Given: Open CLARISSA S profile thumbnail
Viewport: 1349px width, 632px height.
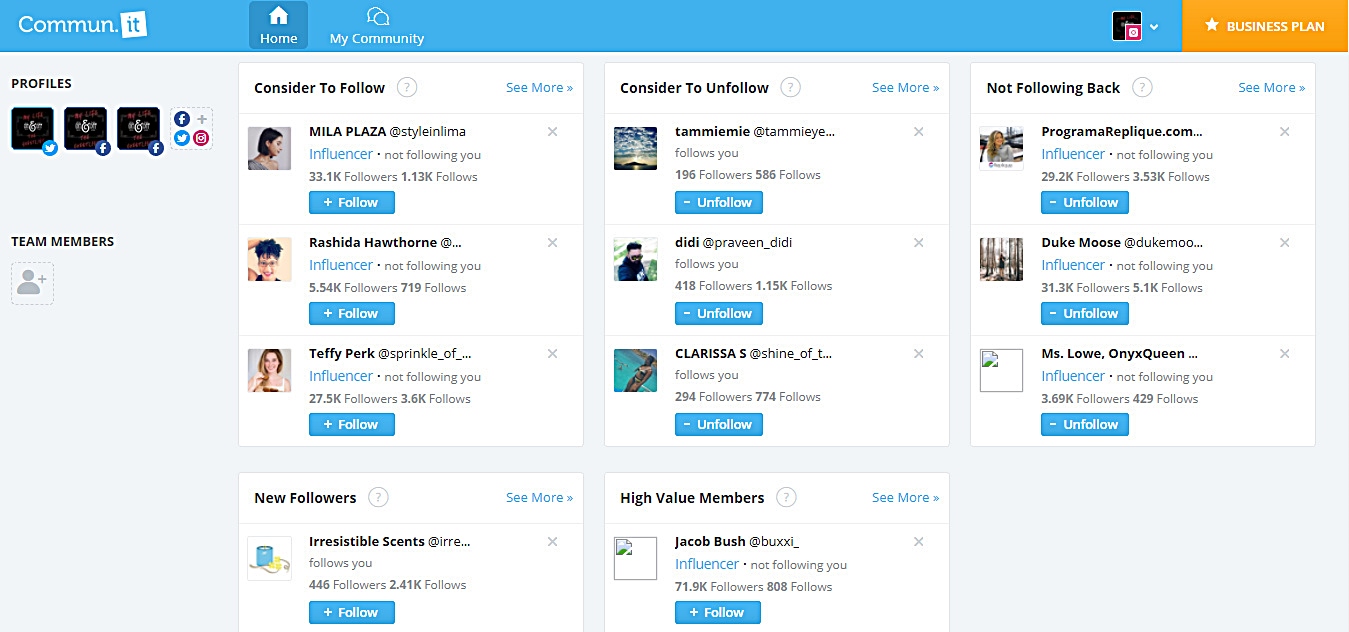Looking at the screenshot, I should pos(635,370).
